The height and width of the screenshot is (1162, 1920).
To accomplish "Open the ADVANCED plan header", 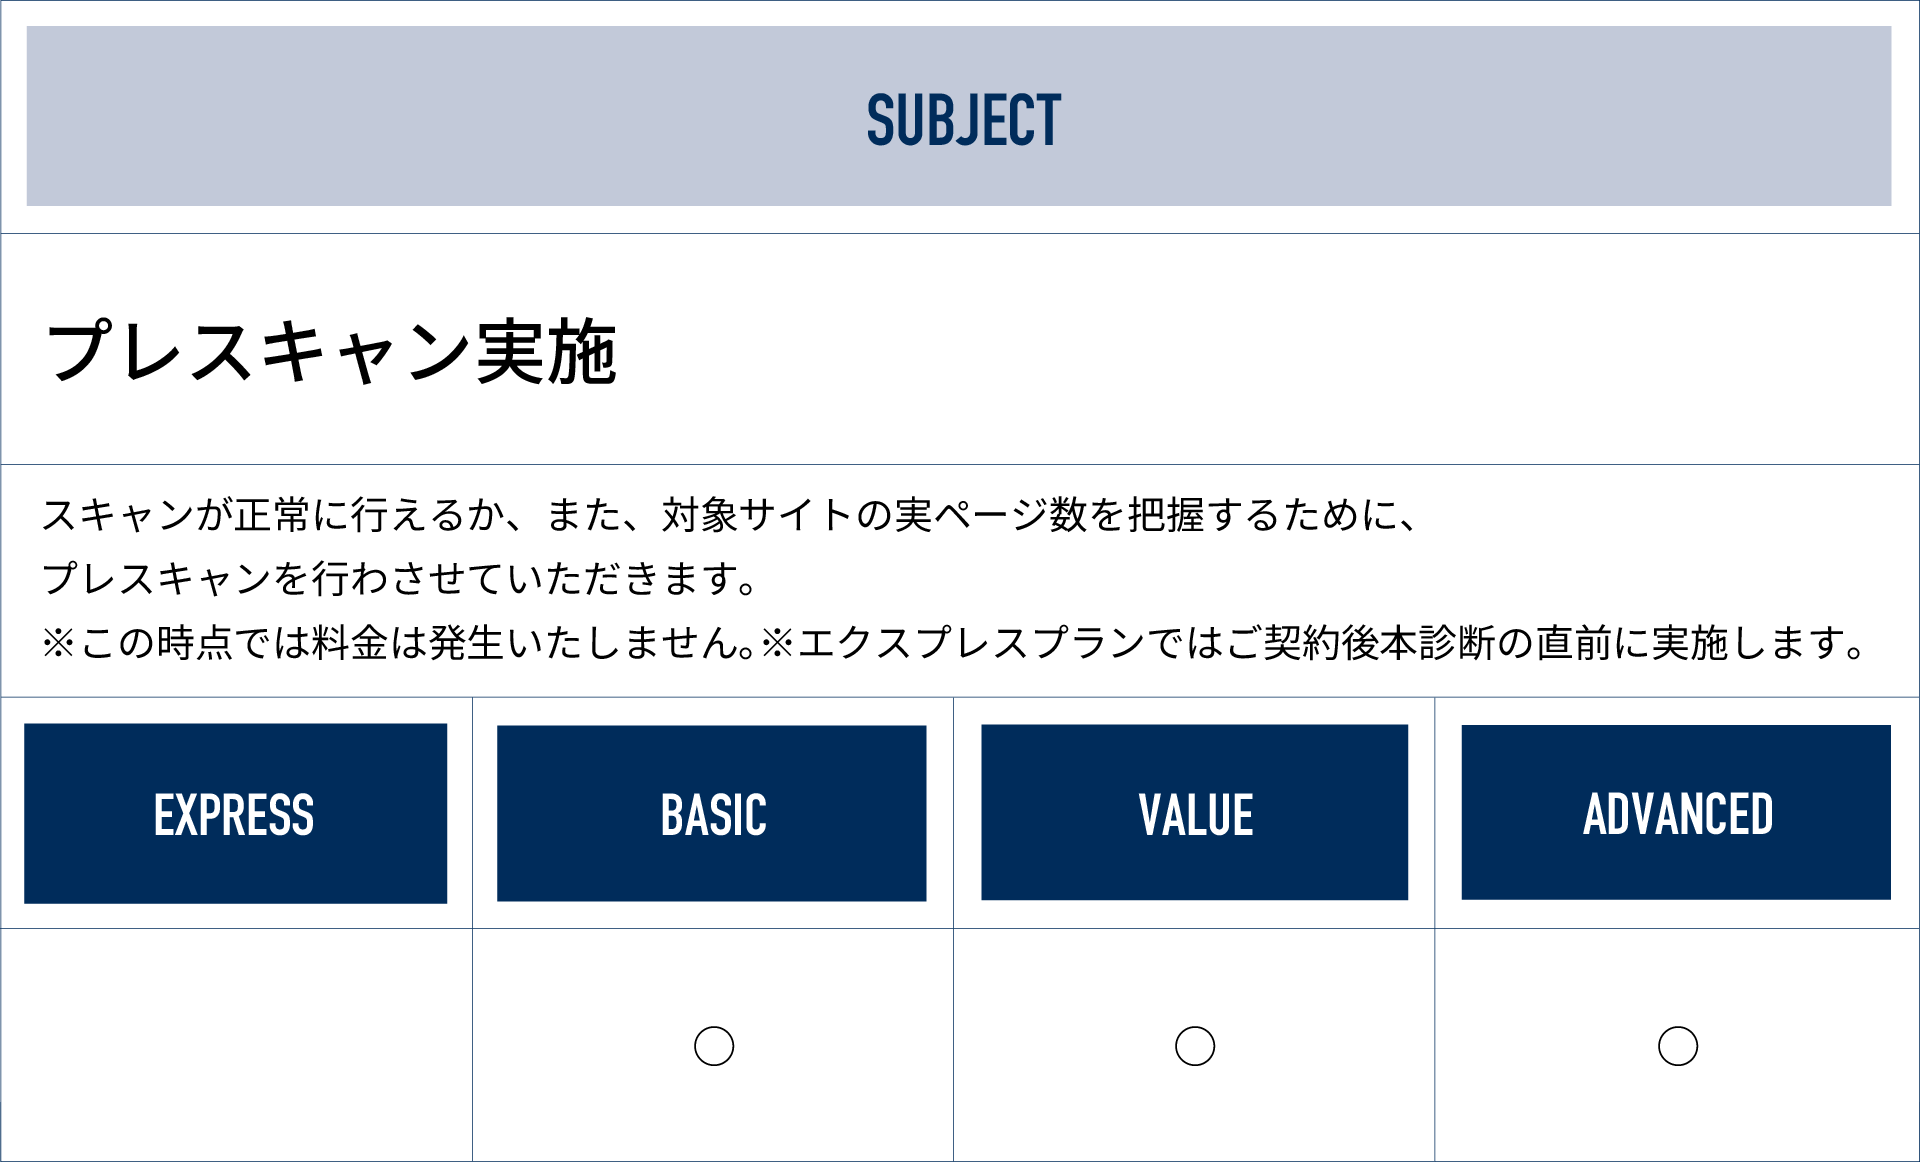I will tap(1676, 813).
